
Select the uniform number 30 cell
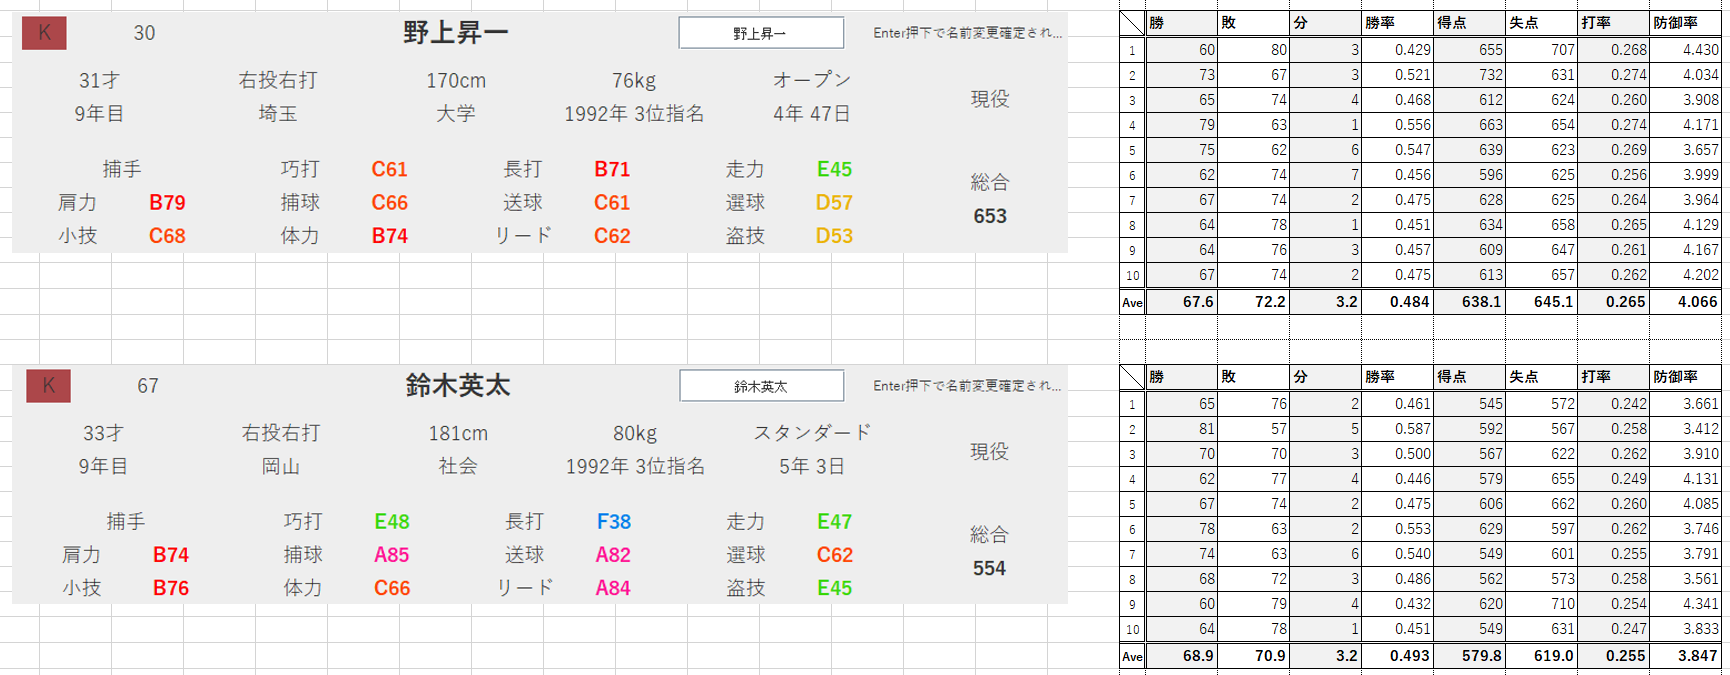pyautogui.click(x=145, y=33)
